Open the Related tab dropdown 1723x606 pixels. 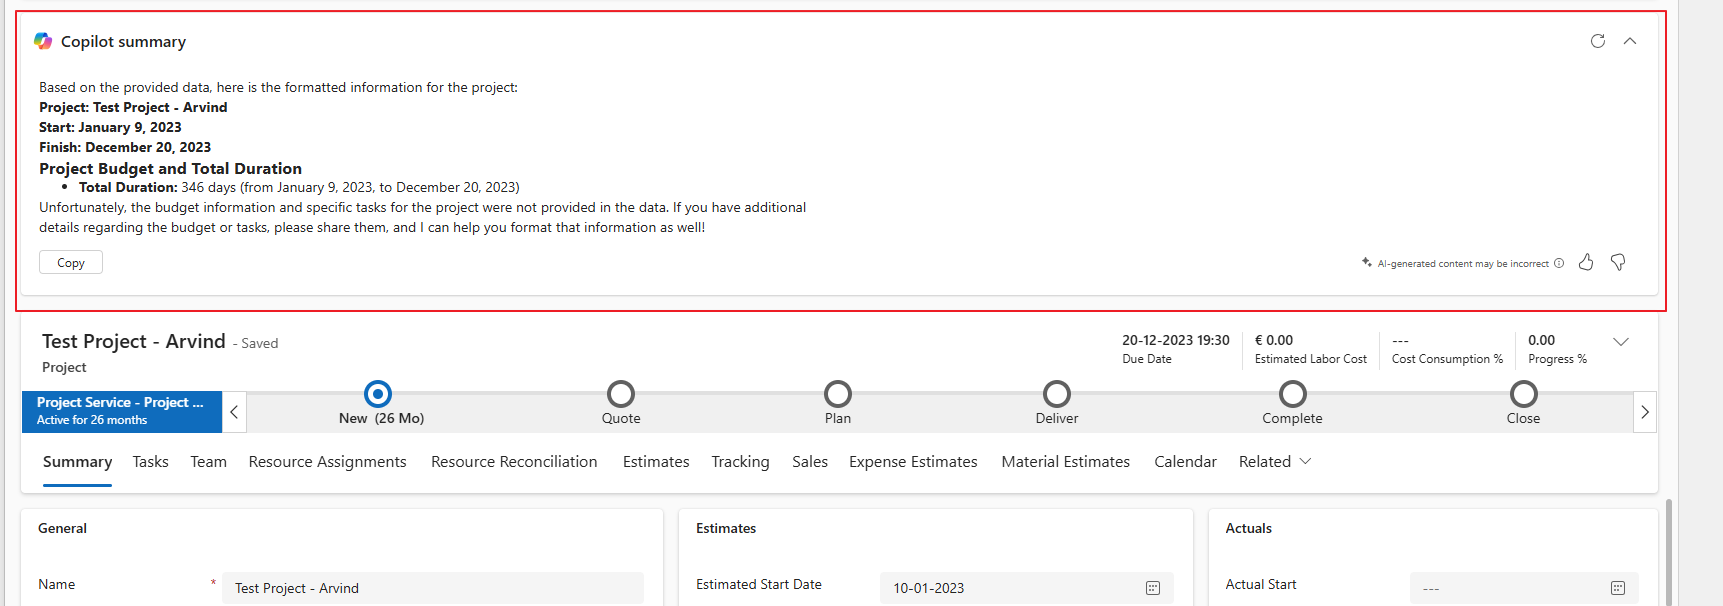(1275, 461)
